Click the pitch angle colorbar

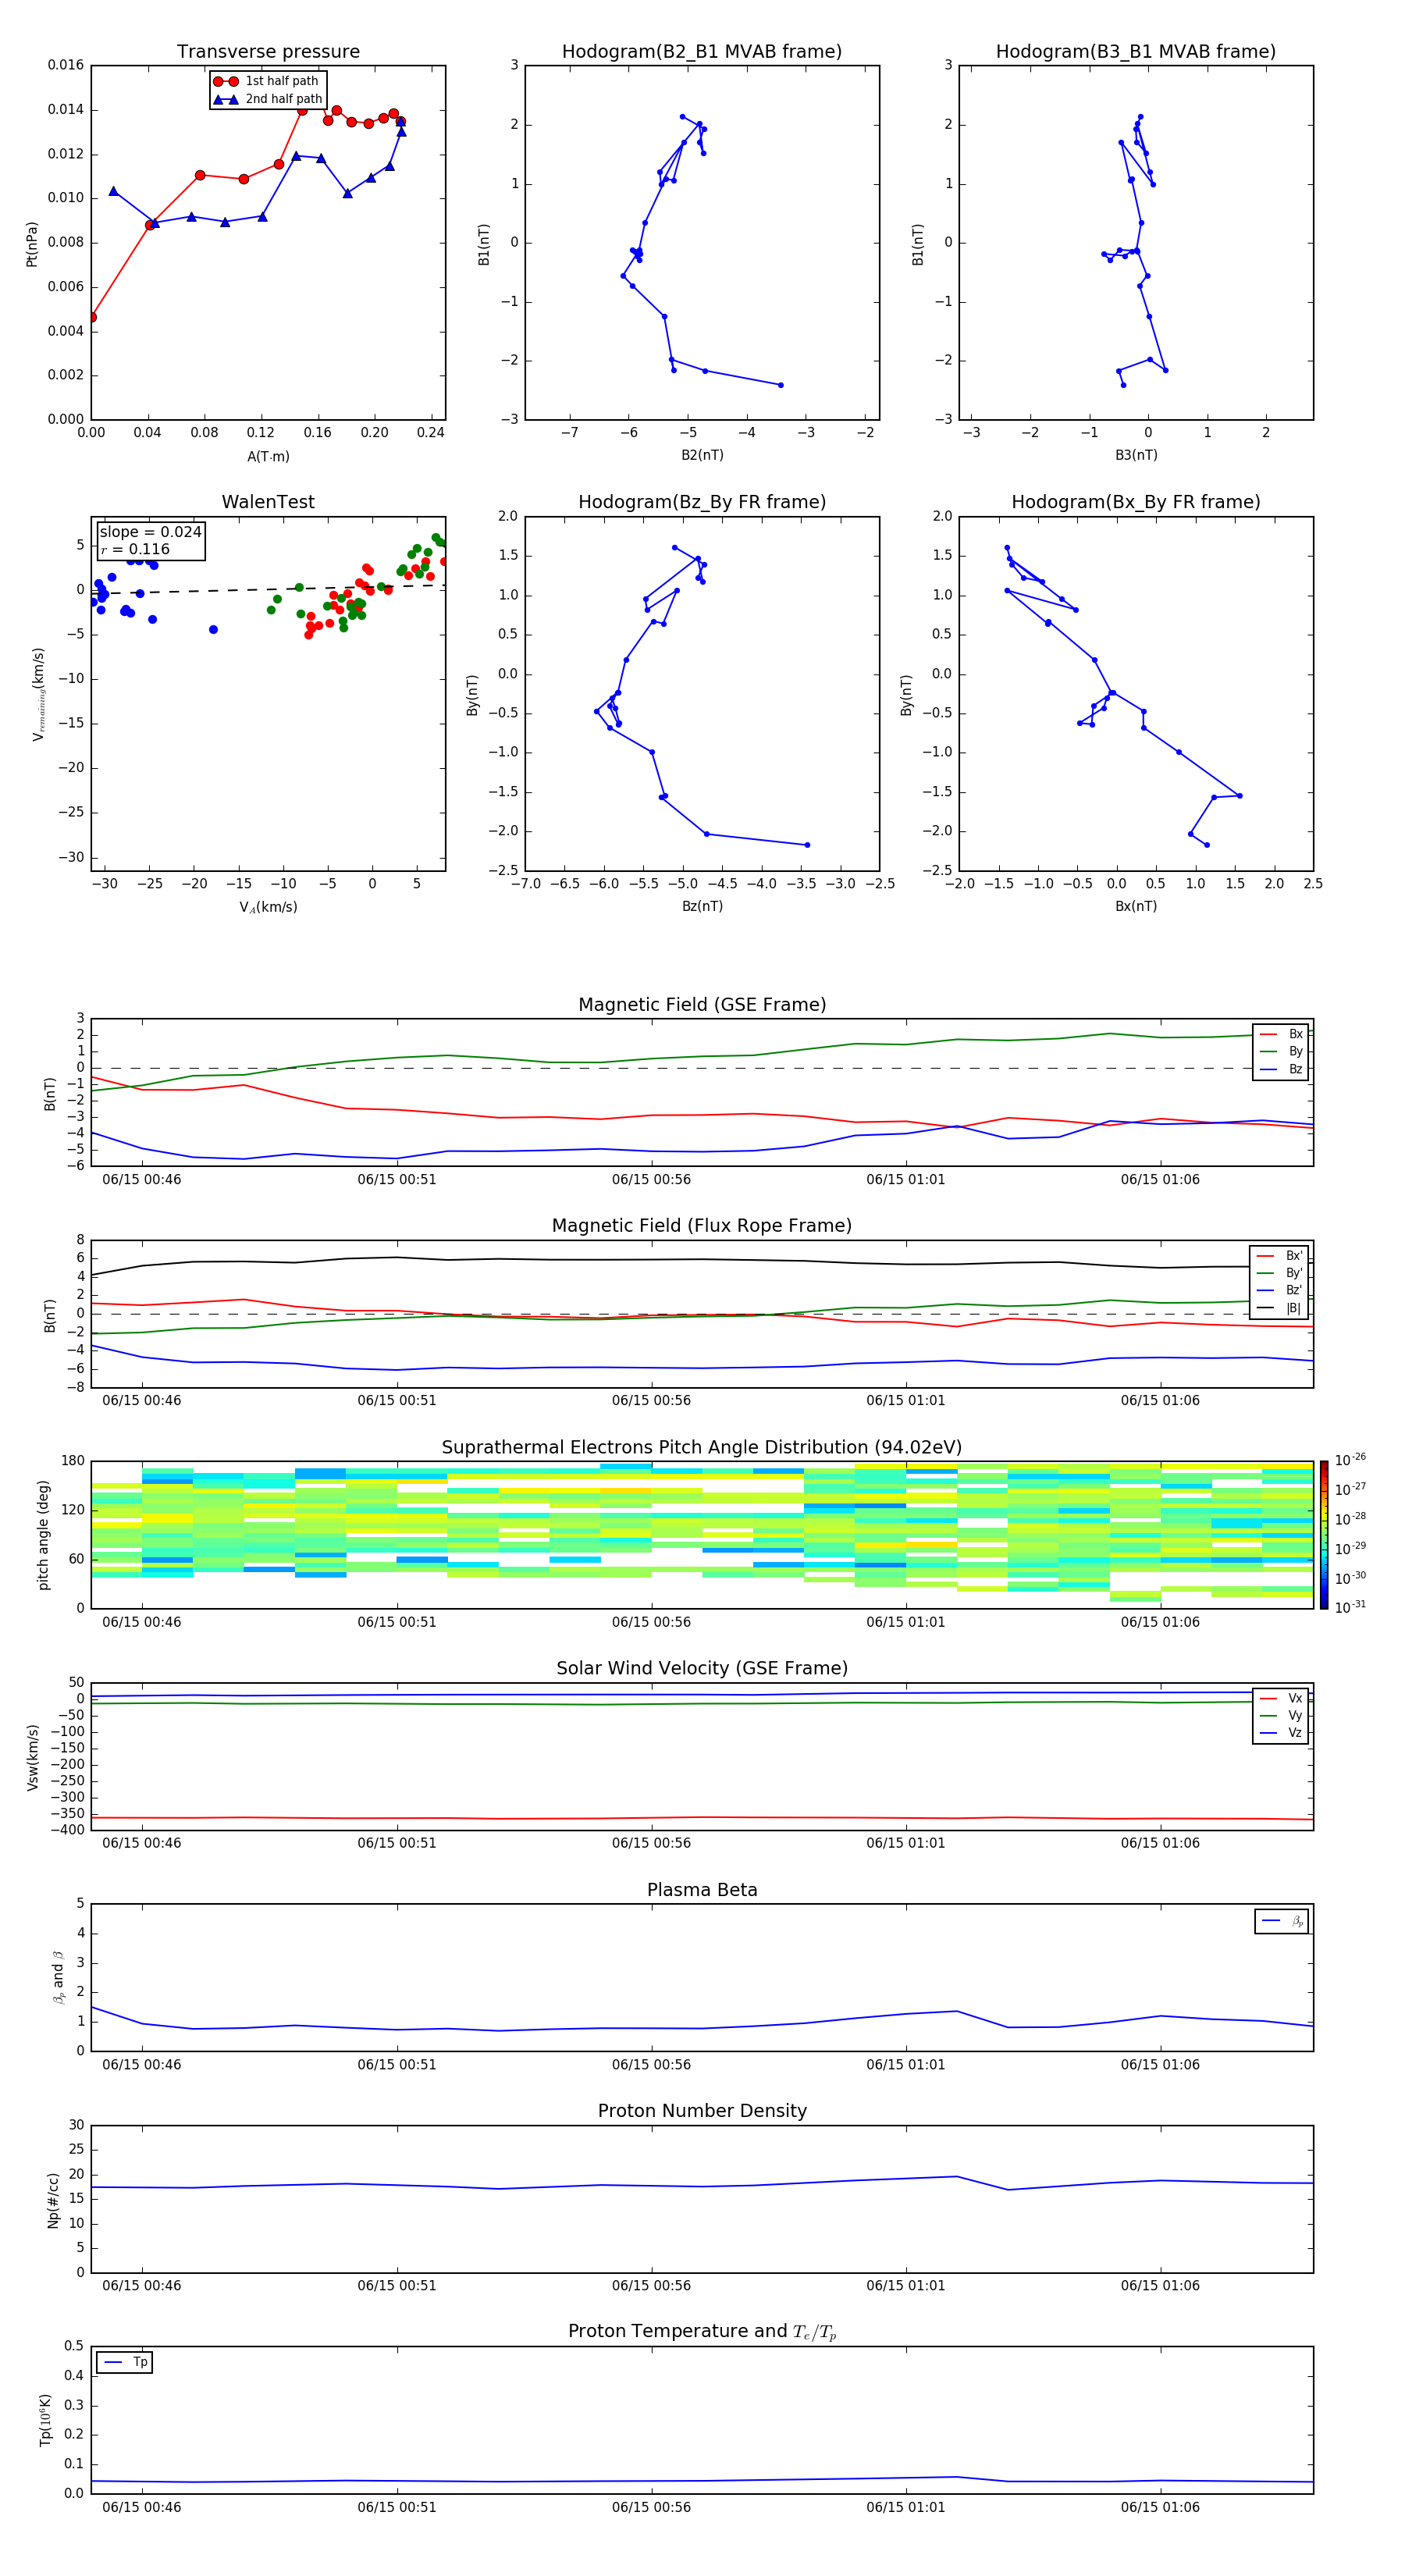coord(1324,1535)
